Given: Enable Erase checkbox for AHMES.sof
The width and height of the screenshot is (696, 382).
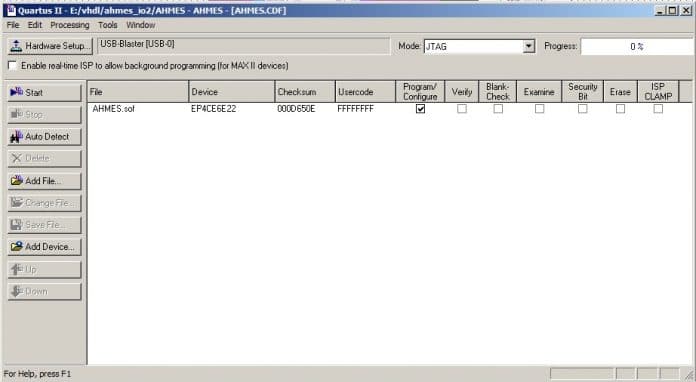Looking at the screenshot, I should click(620, 109).
